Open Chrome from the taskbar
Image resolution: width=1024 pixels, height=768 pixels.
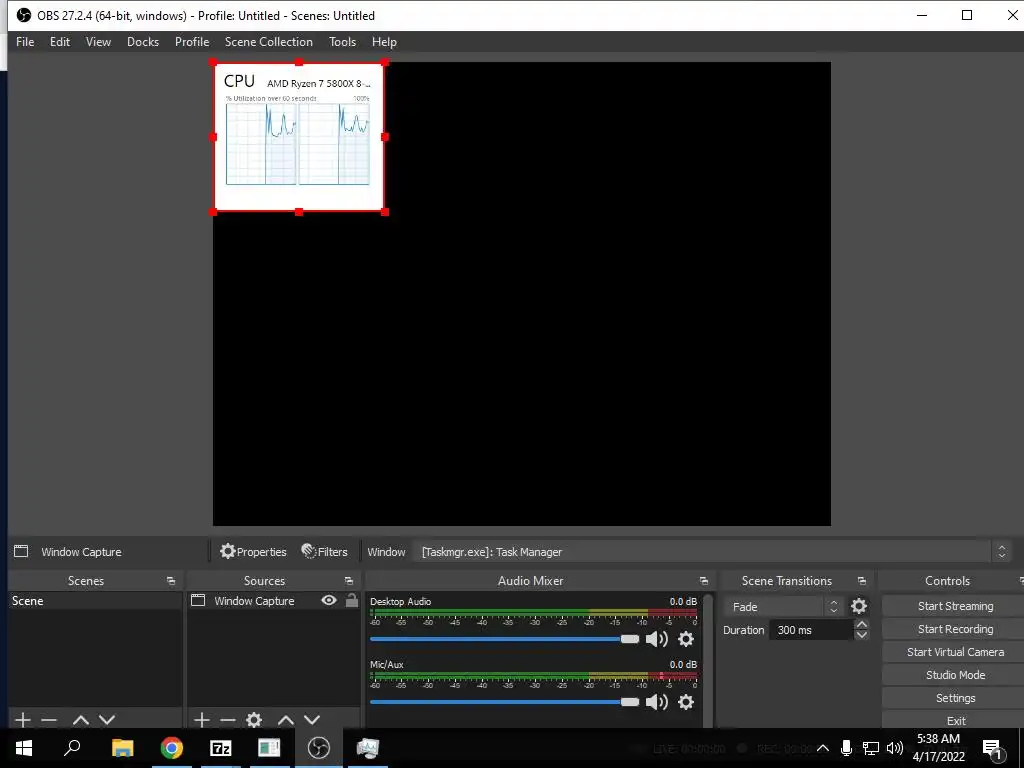pos(171,748)
